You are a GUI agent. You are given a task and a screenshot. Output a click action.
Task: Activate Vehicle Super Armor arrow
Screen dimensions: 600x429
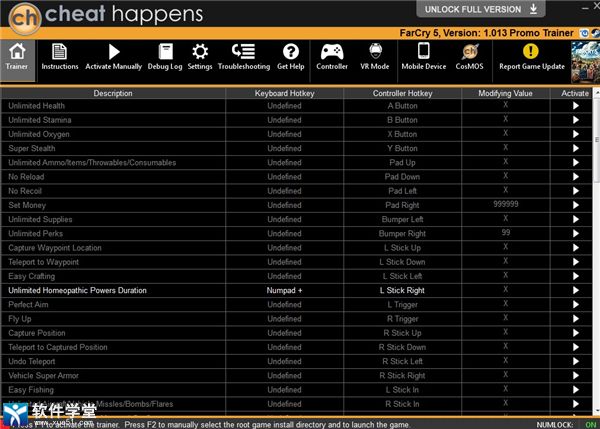click(x=576, y=375)
